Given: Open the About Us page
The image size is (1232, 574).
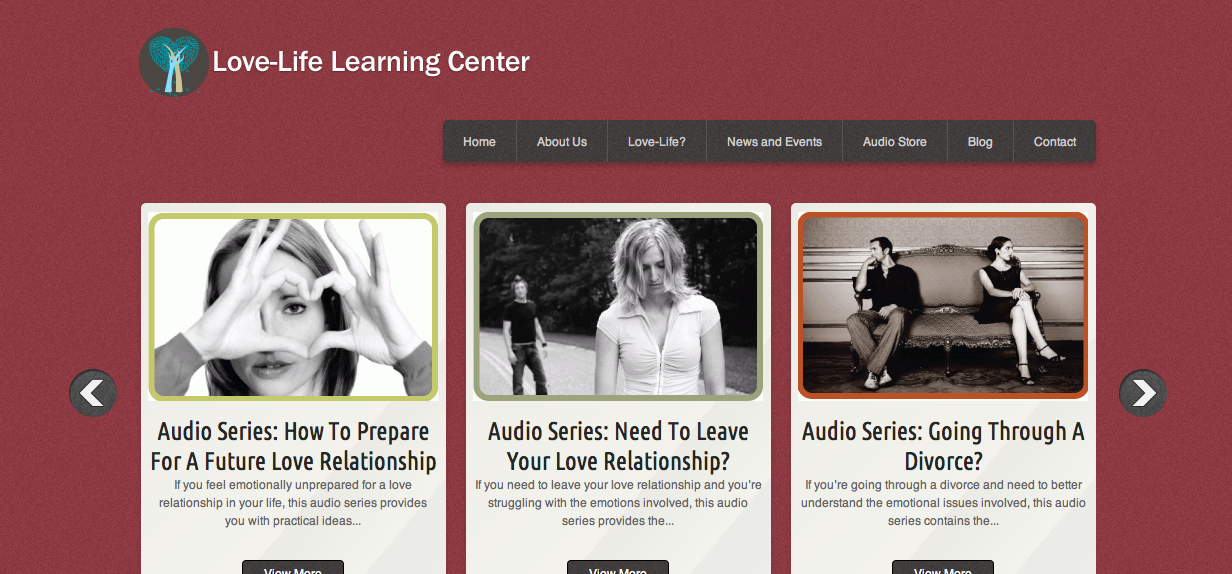Looking at the screenshot, I should 562,141.
